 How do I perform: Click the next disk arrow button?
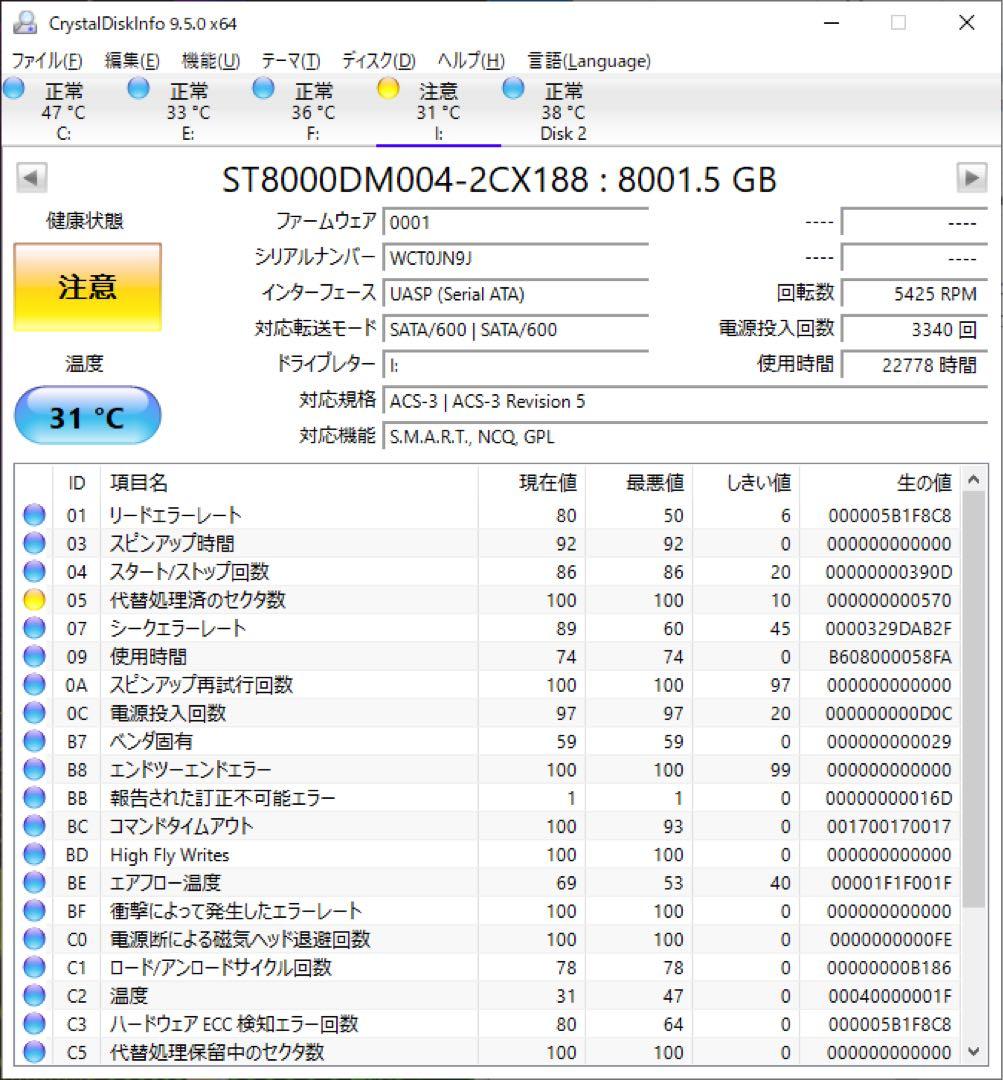tap(971, 177)
